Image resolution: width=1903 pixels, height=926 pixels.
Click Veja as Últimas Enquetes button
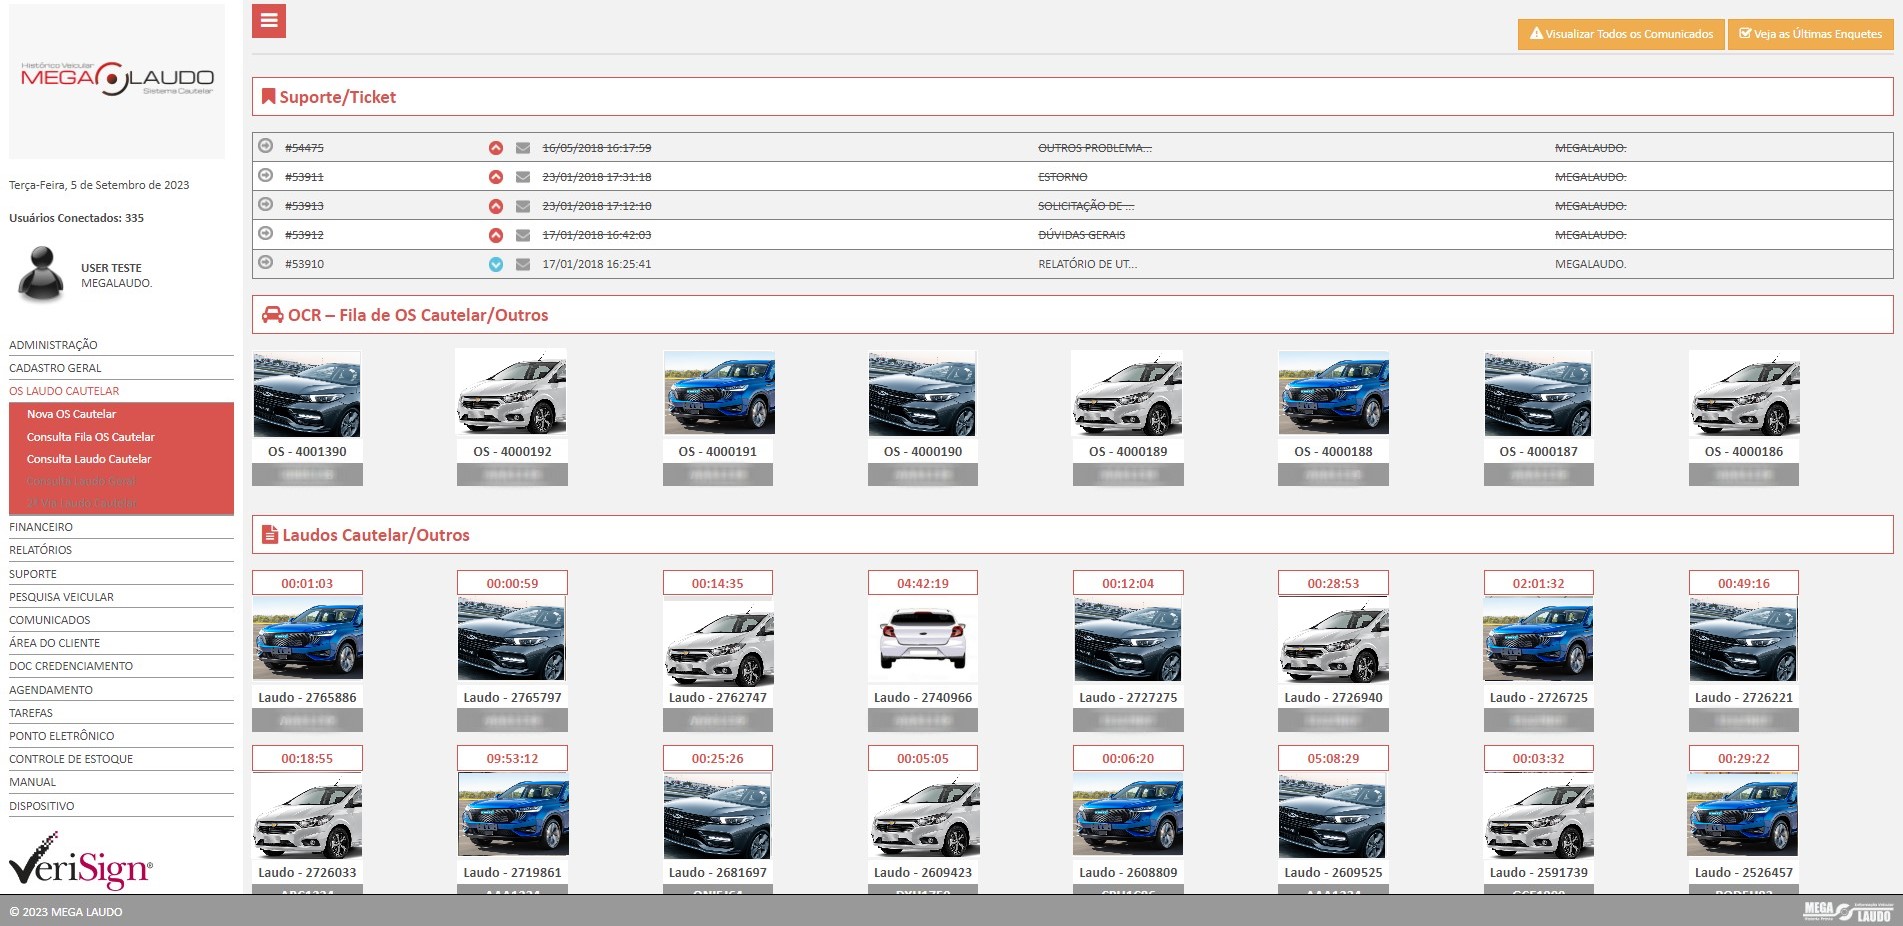tap(1810, 34)
